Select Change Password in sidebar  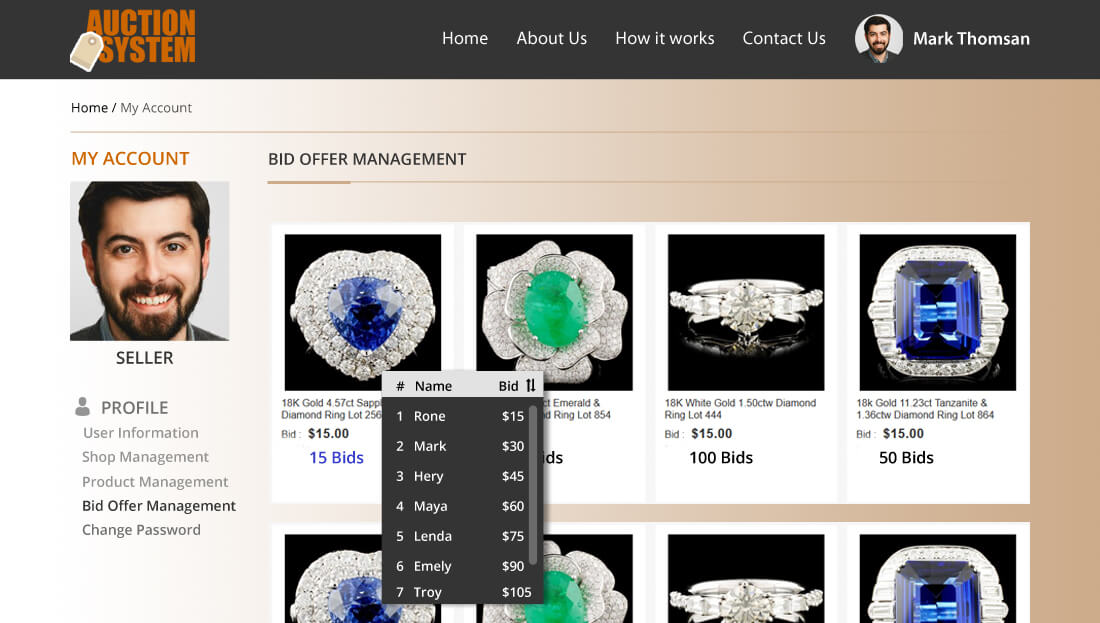click(x=141, y=530)
